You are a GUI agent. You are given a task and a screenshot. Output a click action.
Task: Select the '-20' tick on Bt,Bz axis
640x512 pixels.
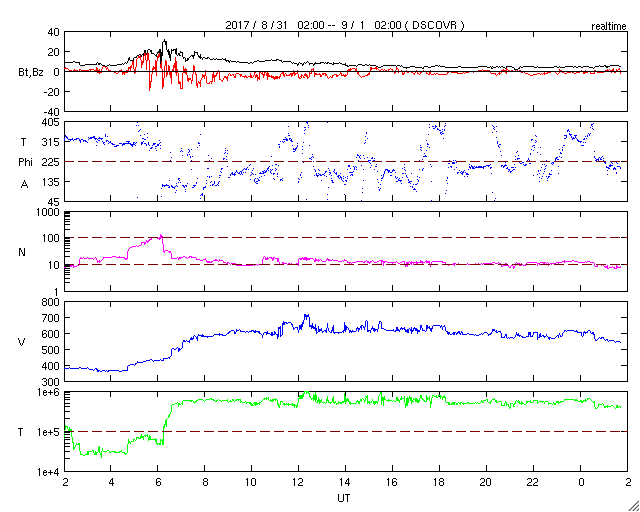tap(52, 92)
